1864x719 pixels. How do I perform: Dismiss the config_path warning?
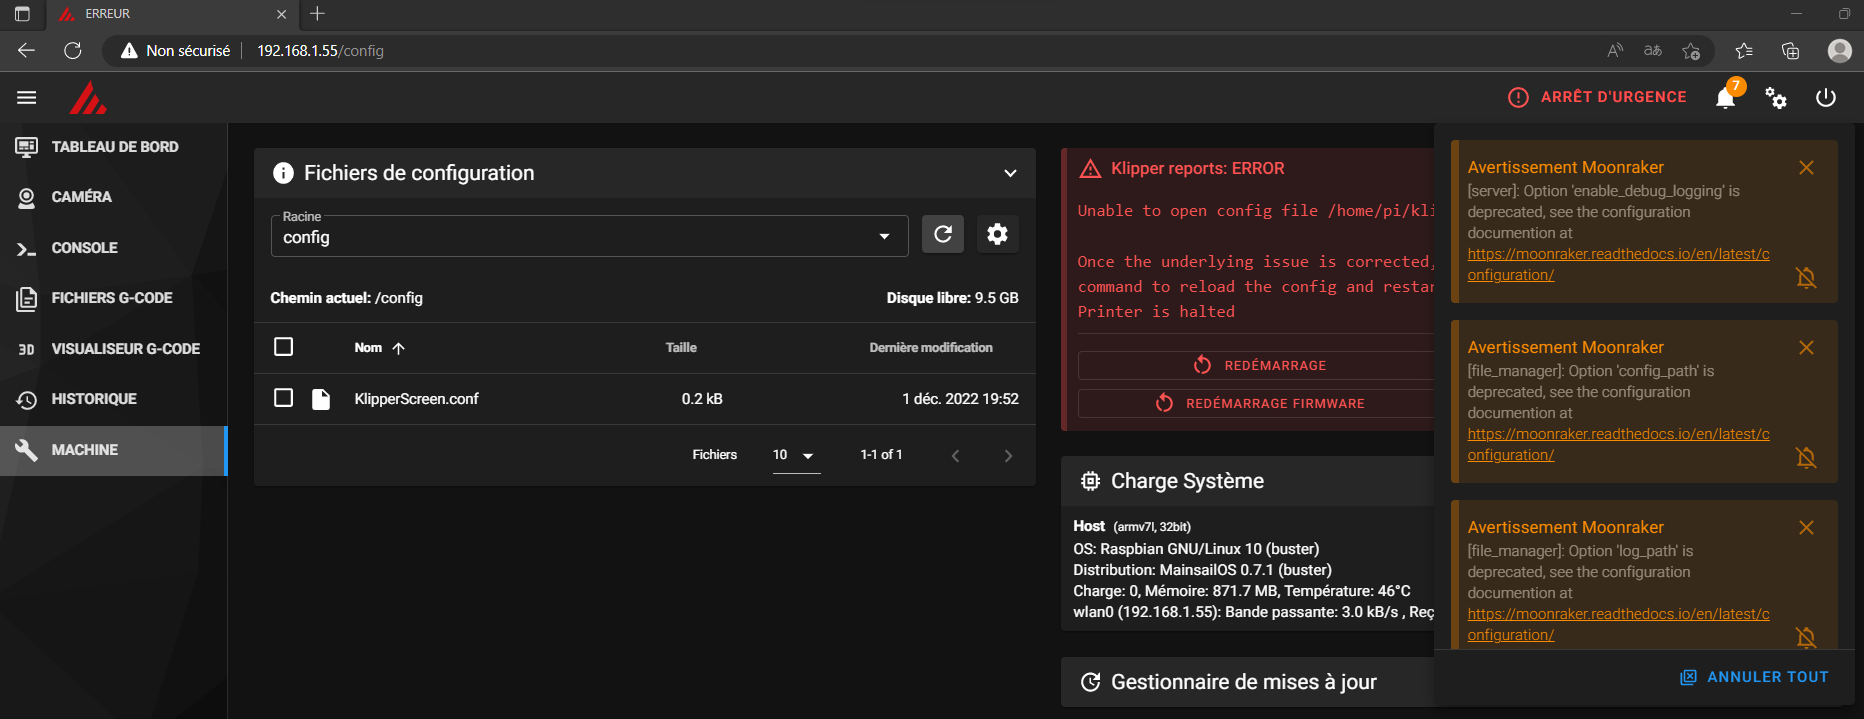tap(1806, 348)
